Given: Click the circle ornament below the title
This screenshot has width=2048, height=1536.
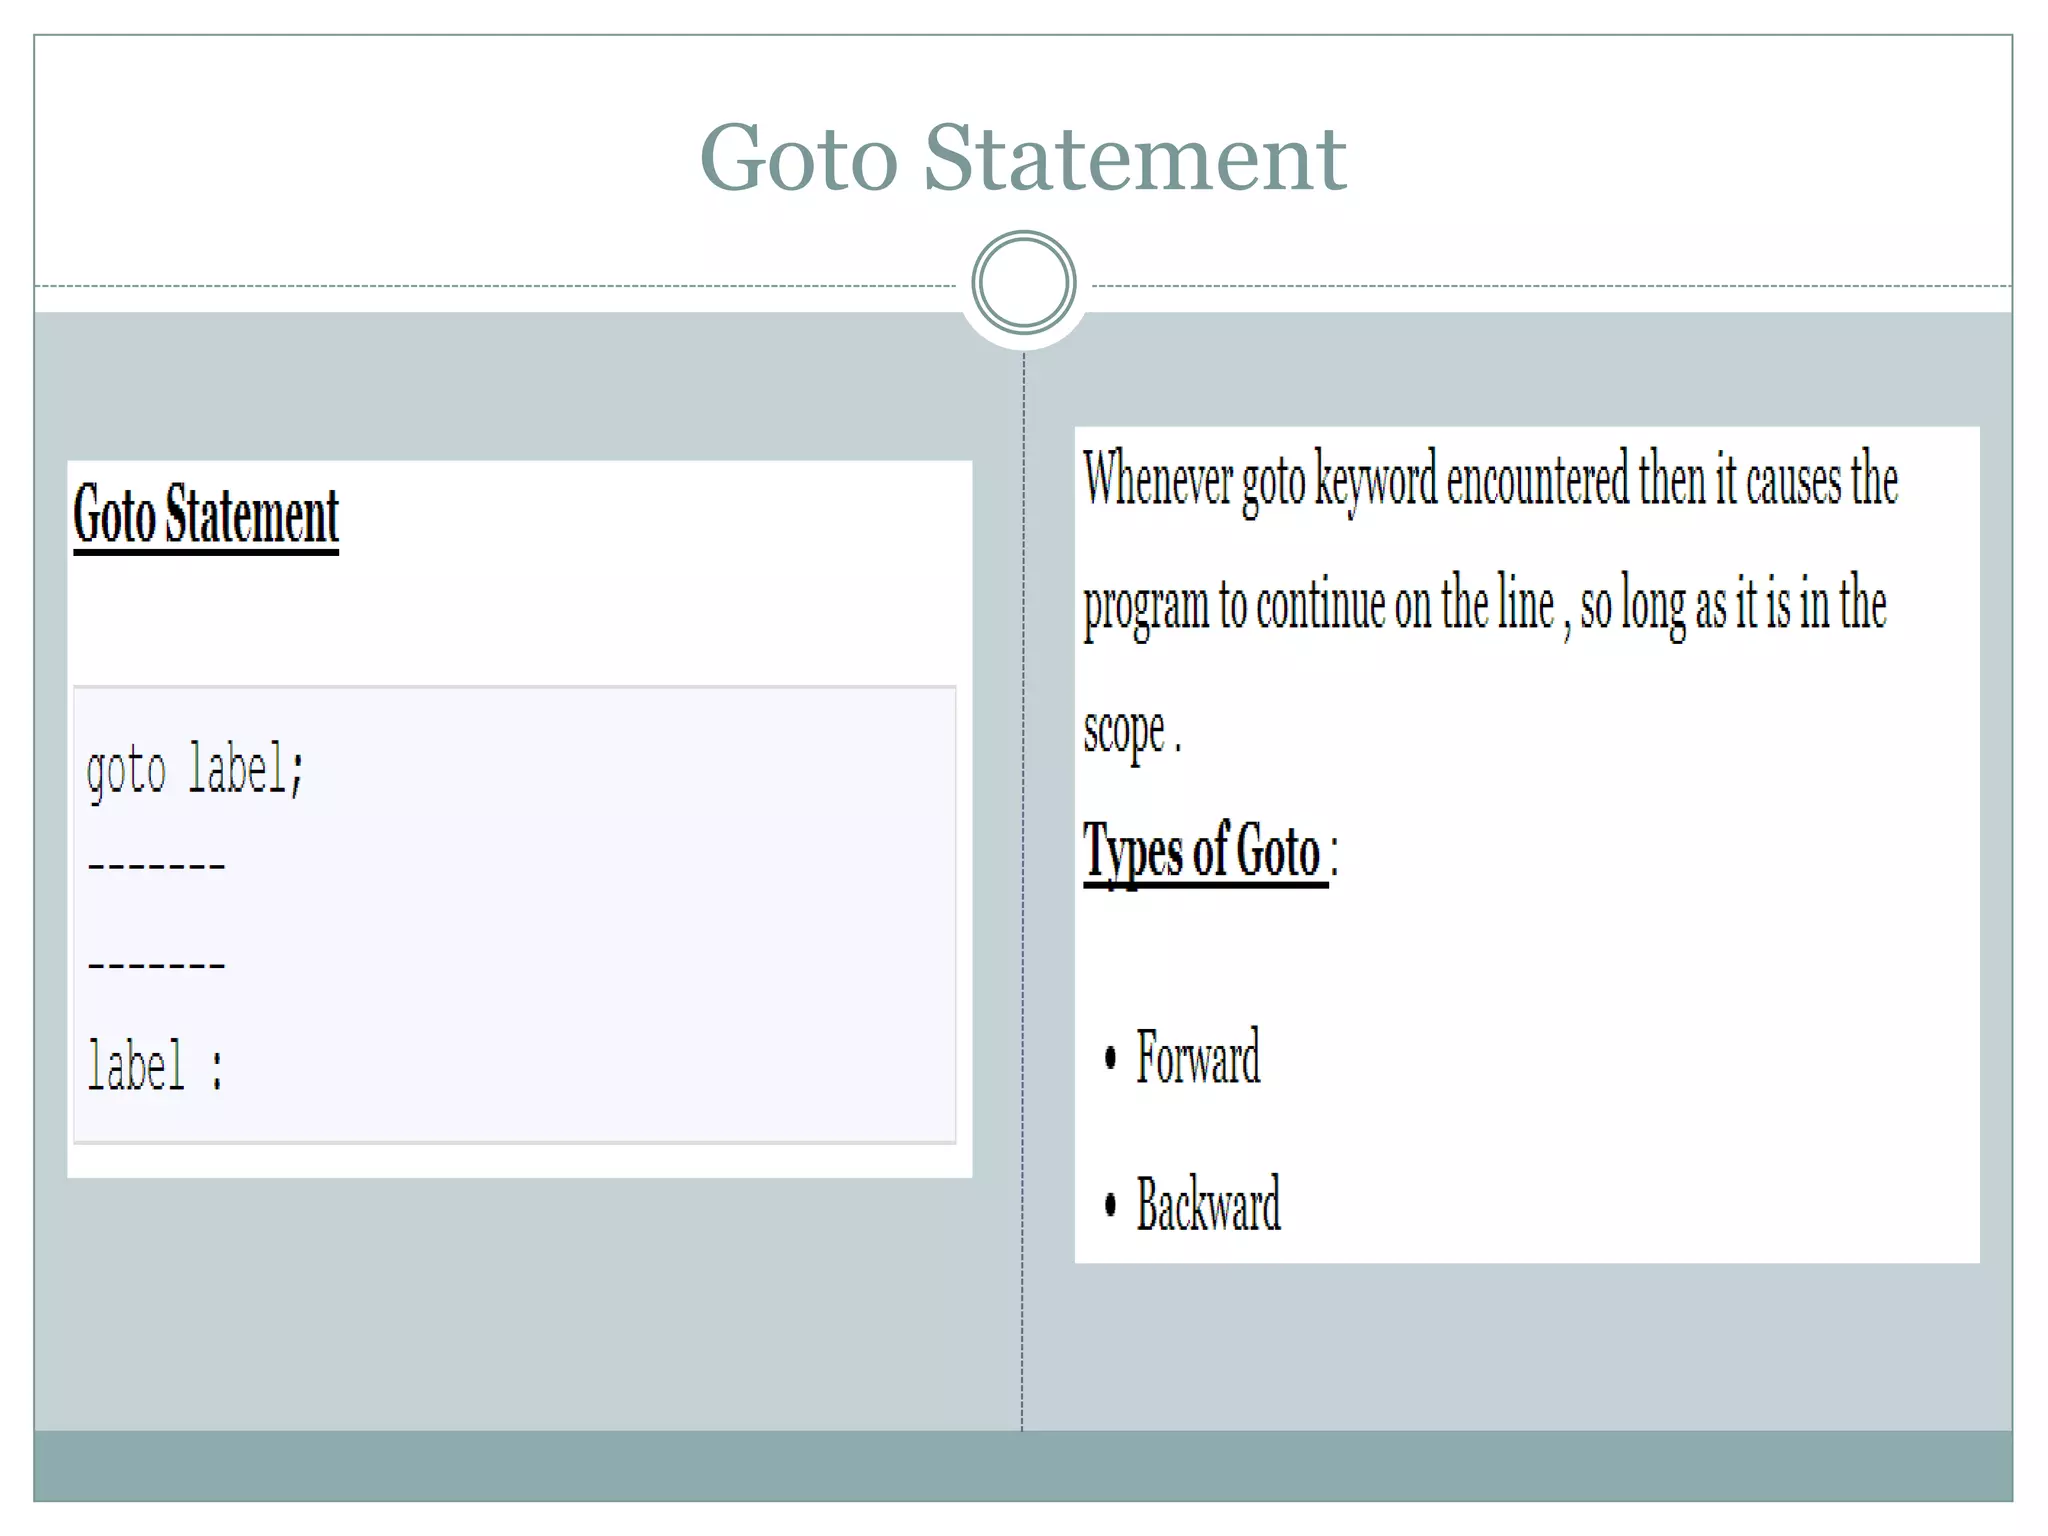Looking at the screenshot, I should (x=1023, y=283).
